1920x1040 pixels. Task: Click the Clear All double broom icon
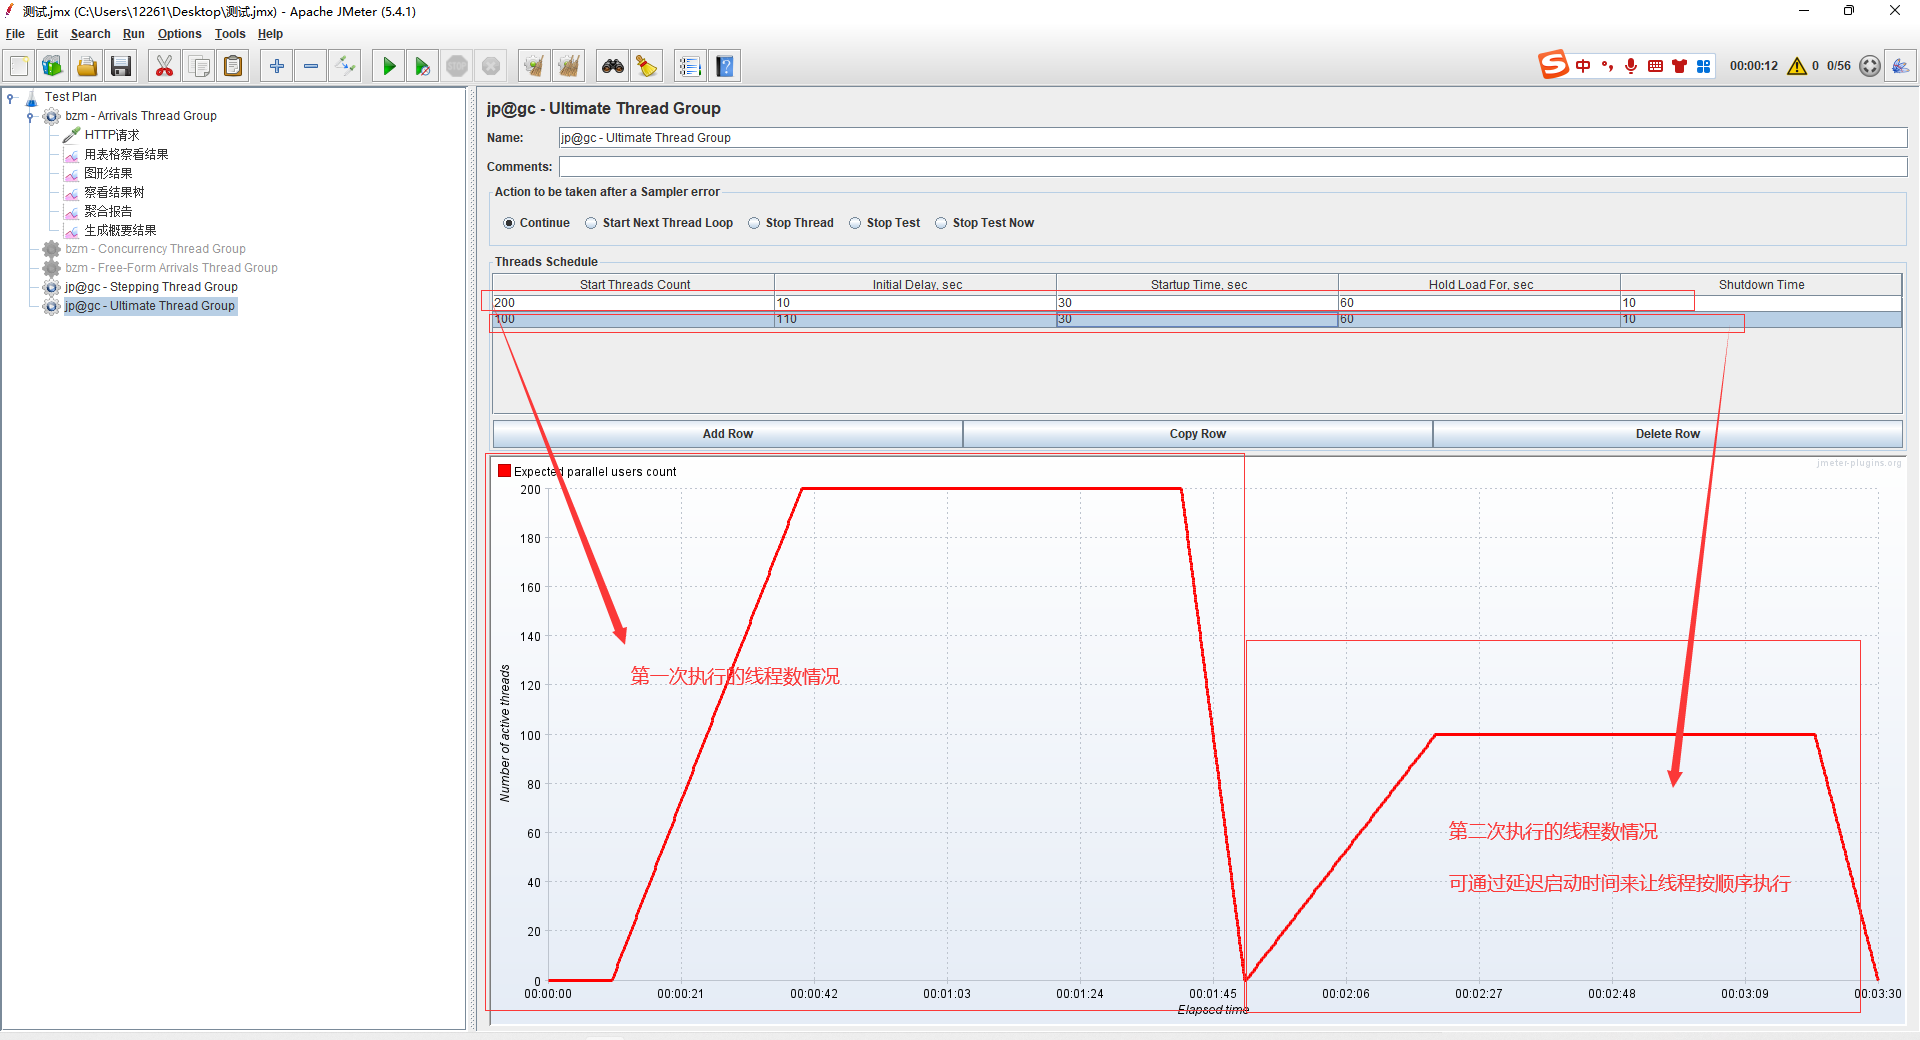(569, 66)
